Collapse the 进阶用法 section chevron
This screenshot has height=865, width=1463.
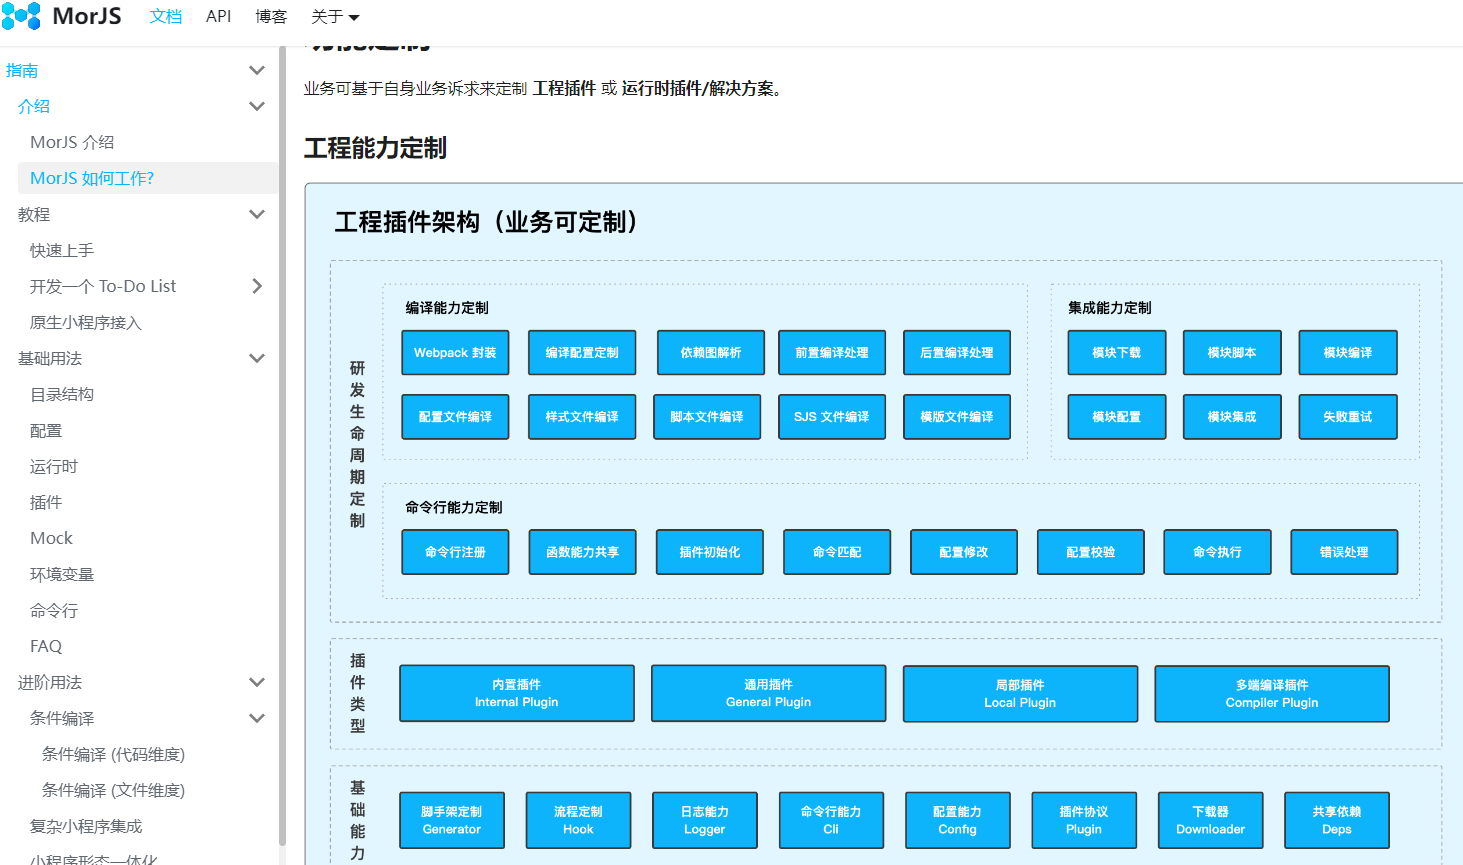coord(257,682)
